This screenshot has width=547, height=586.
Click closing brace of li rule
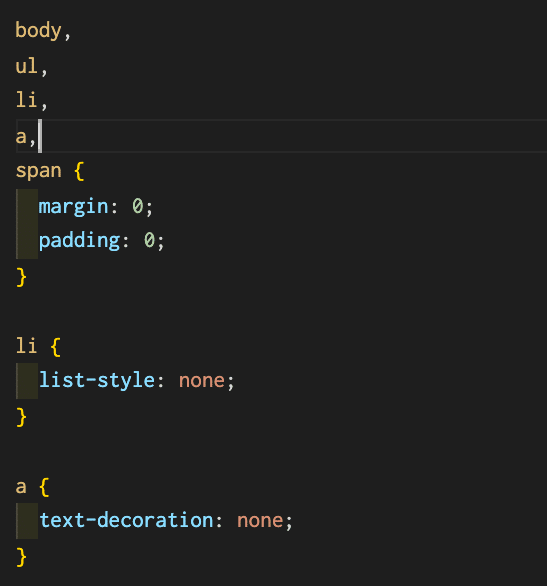coord(21,417)
